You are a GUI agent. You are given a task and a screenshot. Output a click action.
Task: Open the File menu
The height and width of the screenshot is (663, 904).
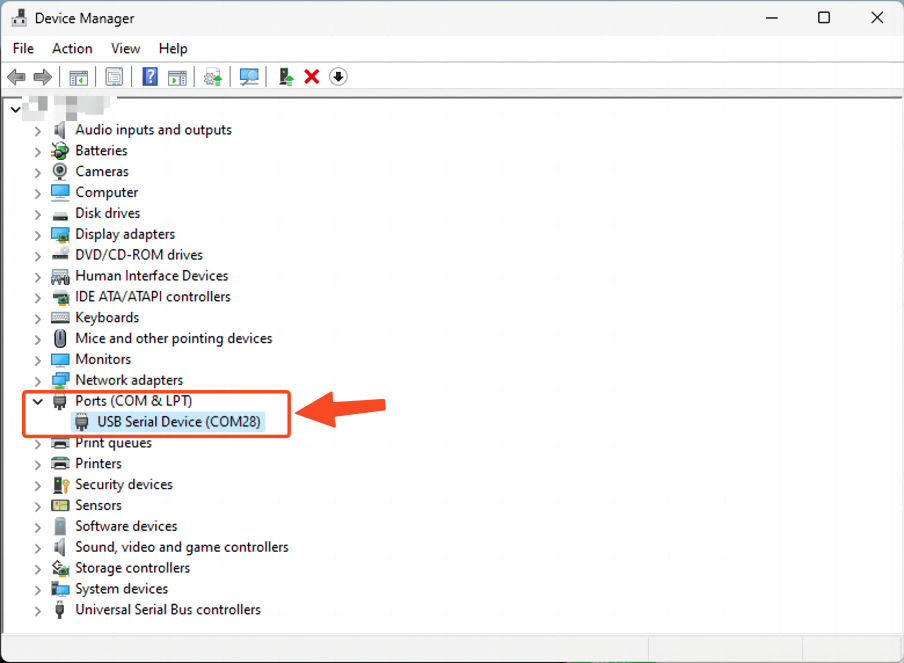point(23,48)
